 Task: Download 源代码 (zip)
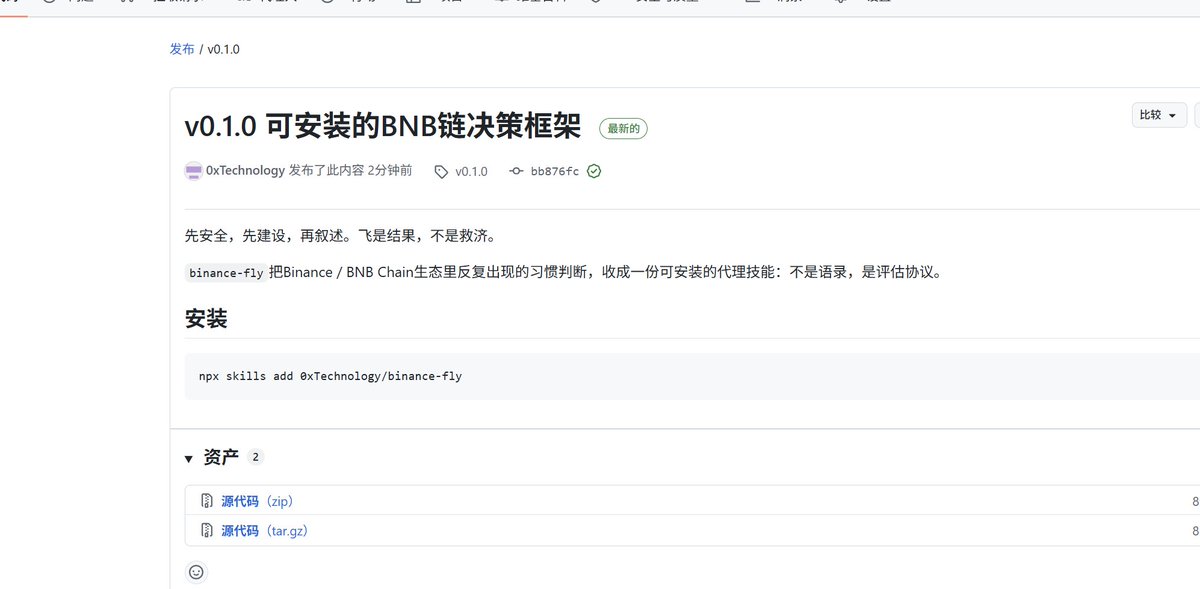pyautogui.click(x=258, y=501)
